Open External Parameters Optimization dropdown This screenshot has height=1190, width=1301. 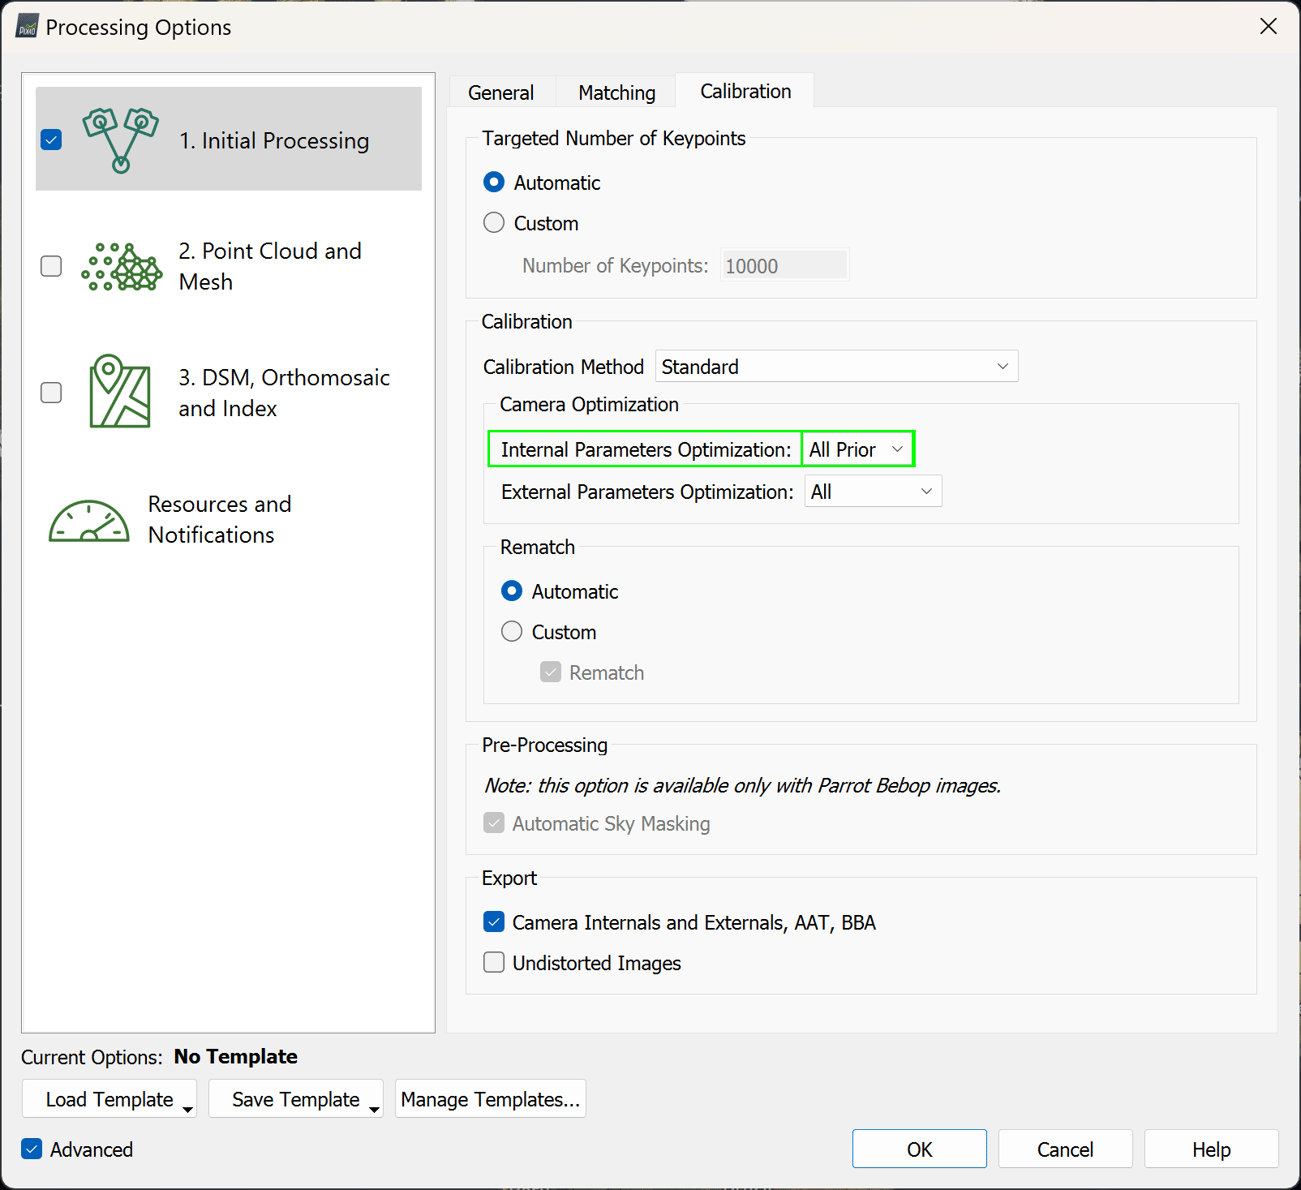pyautogui.click(x=872, y=492)
